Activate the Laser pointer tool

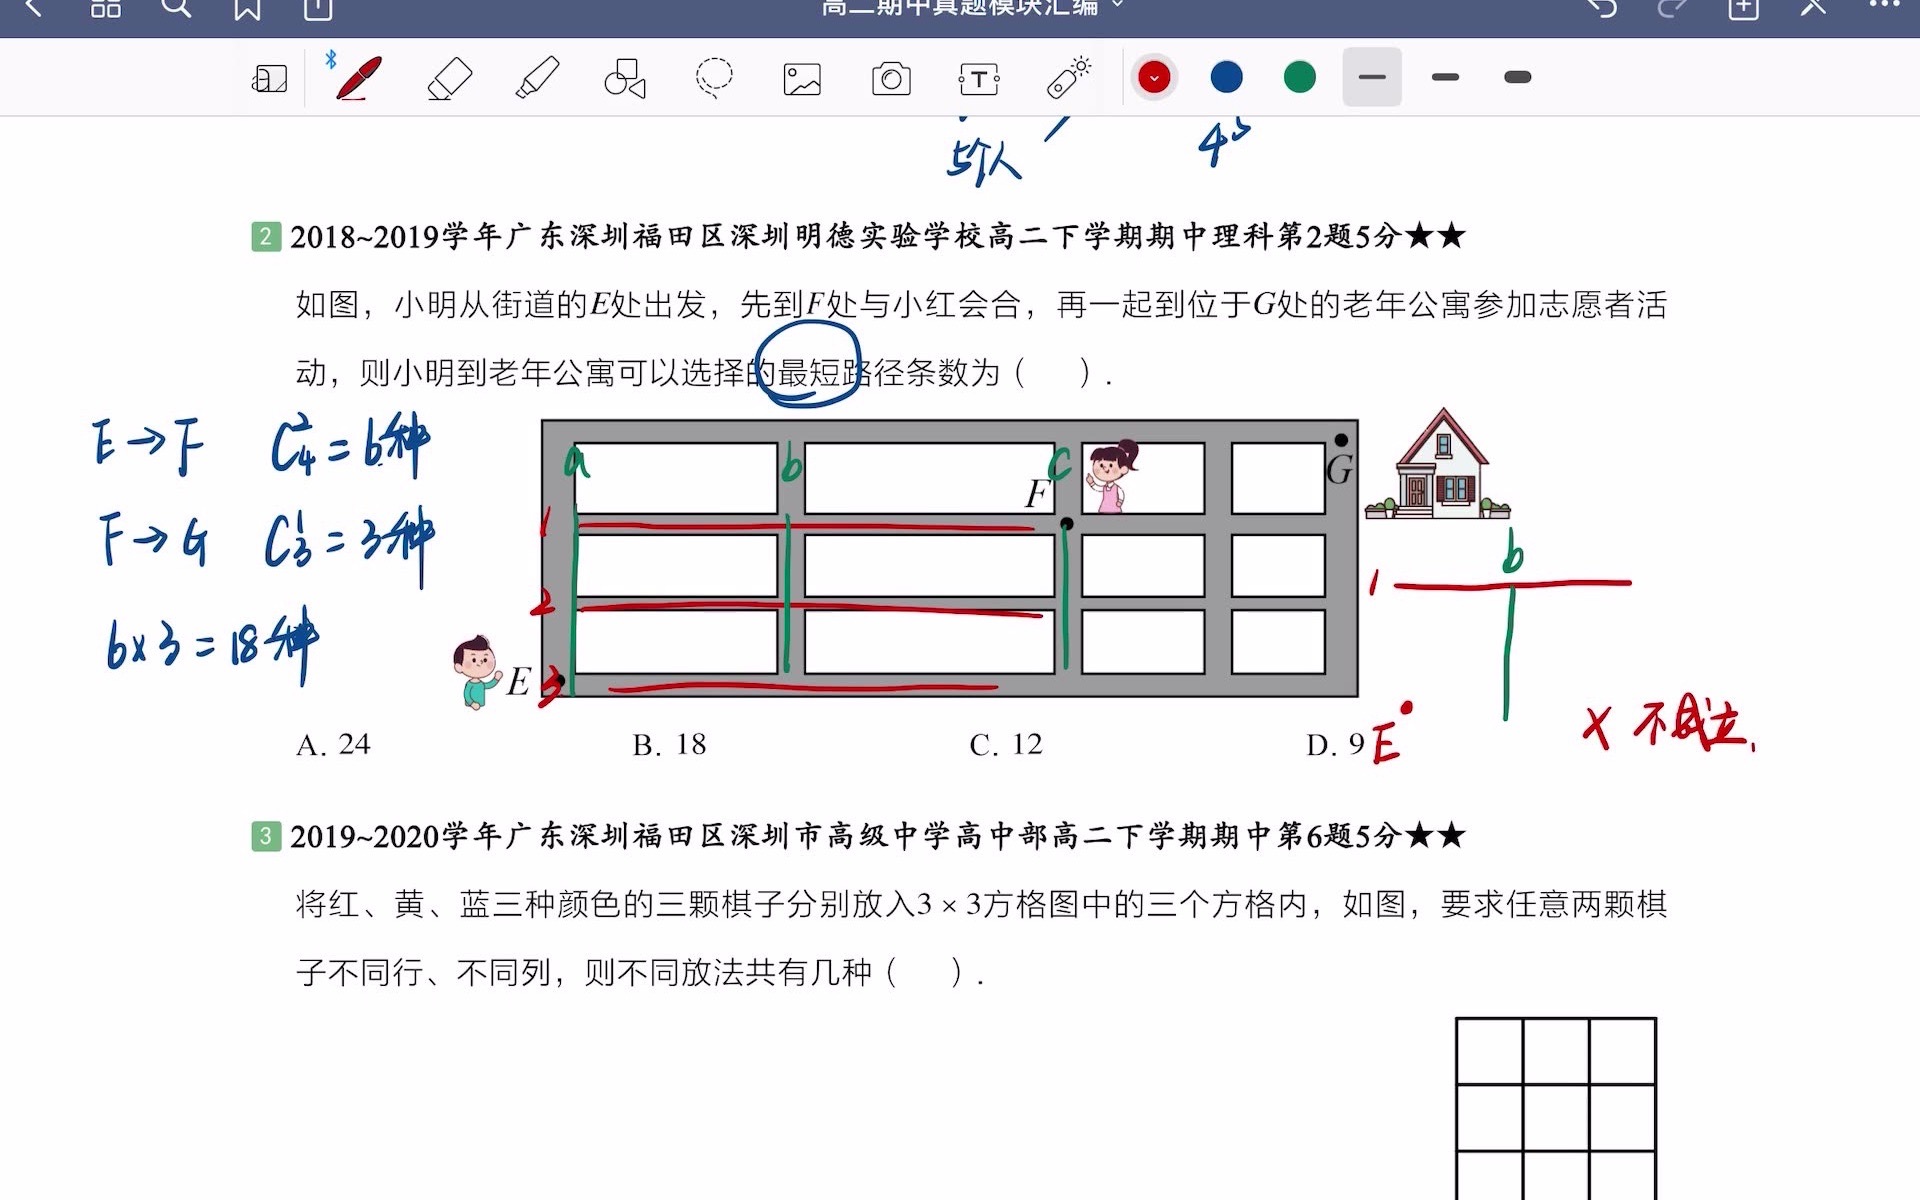click(1068, 78)
